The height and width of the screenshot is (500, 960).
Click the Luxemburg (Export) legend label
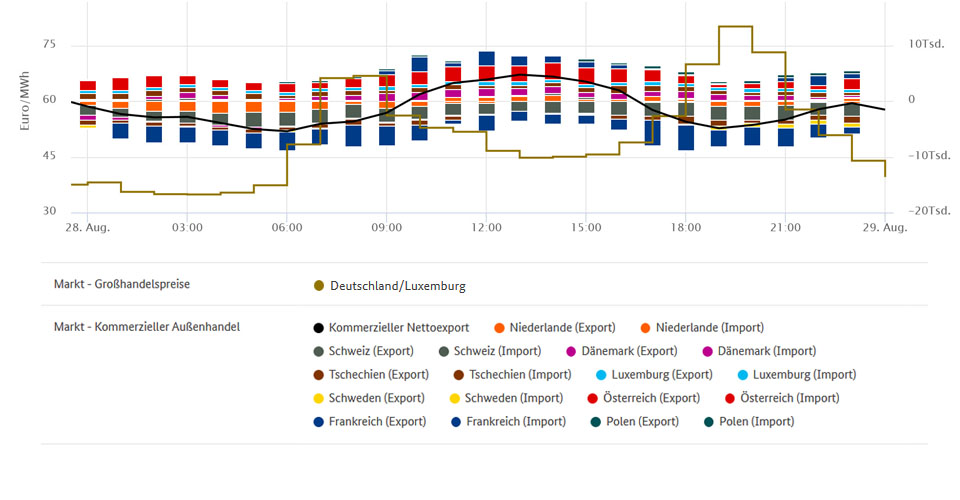pos(662,375)
